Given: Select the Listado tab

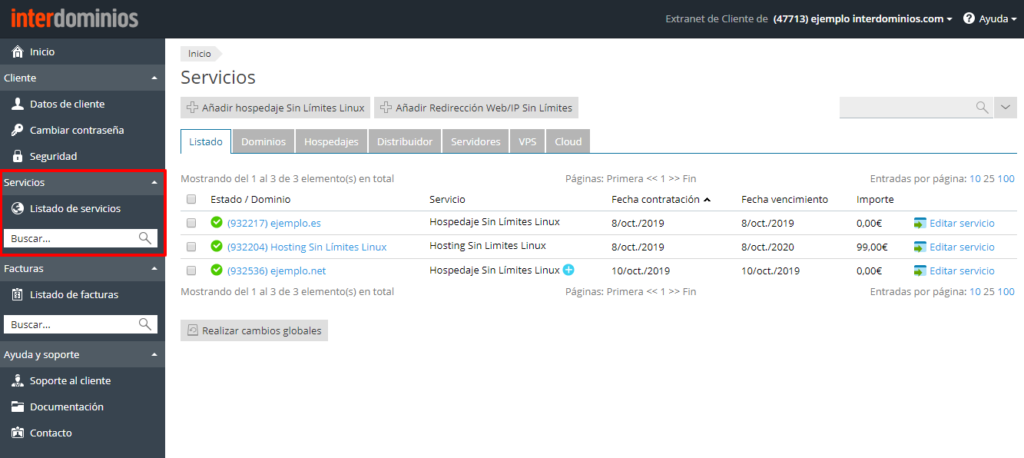Looking at the screenshot, I should click(206, 142).
